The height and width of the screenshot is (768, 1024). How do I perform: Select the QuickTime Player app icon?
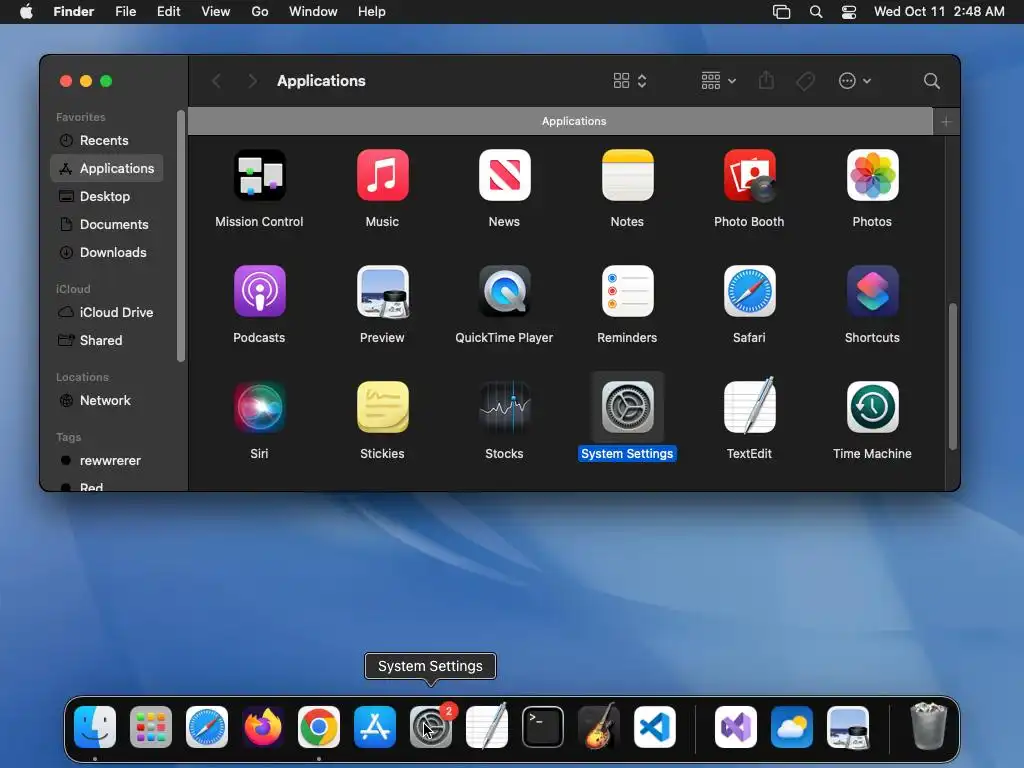tap(504, 291)
